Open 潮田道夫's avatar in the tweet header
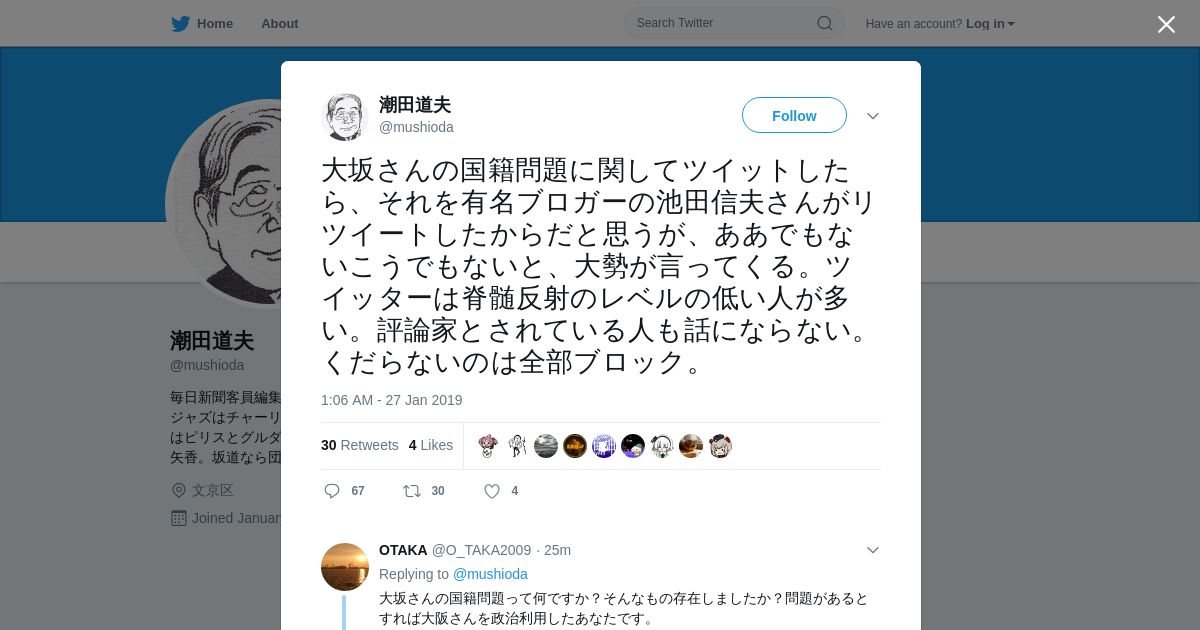 345,116
